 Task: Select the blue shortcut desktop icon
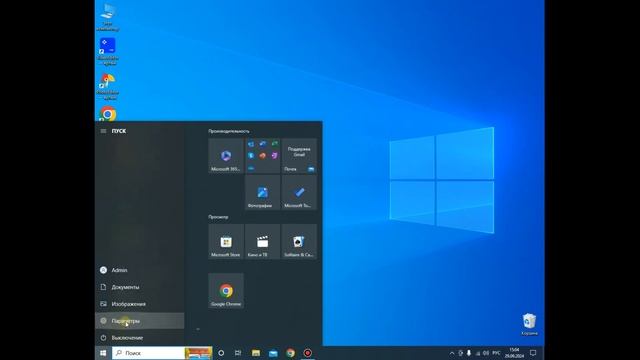tap(108, 51)
